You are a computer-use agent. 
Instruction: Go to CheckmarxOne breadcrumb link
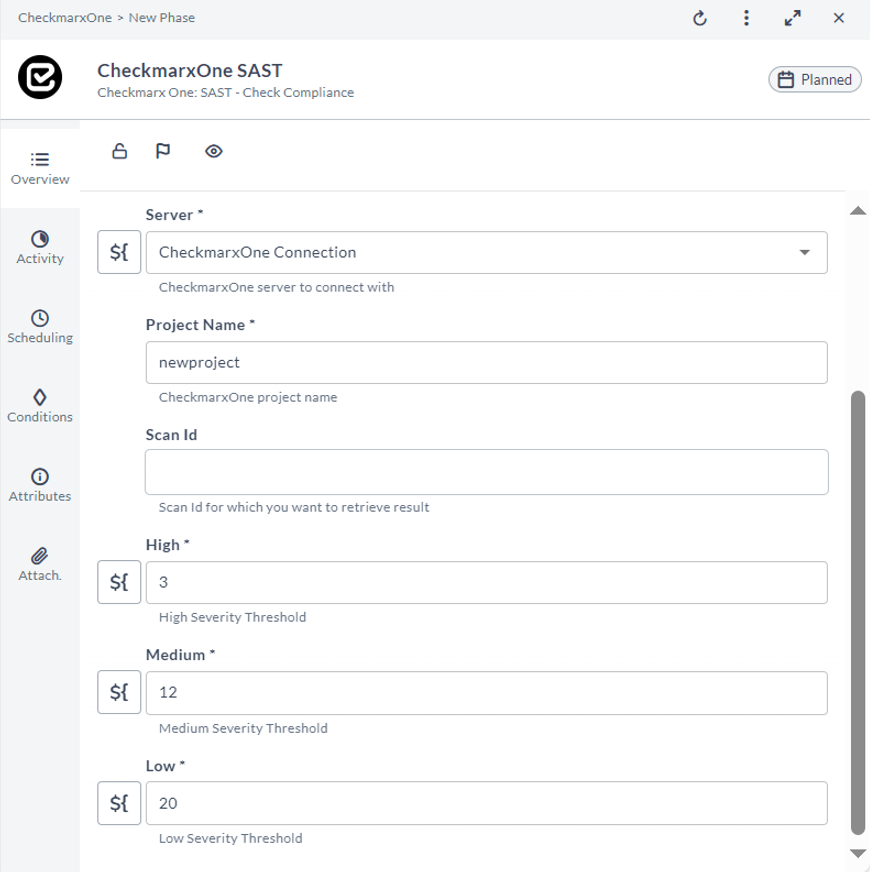pyautogui.click(x=65, y=18)
